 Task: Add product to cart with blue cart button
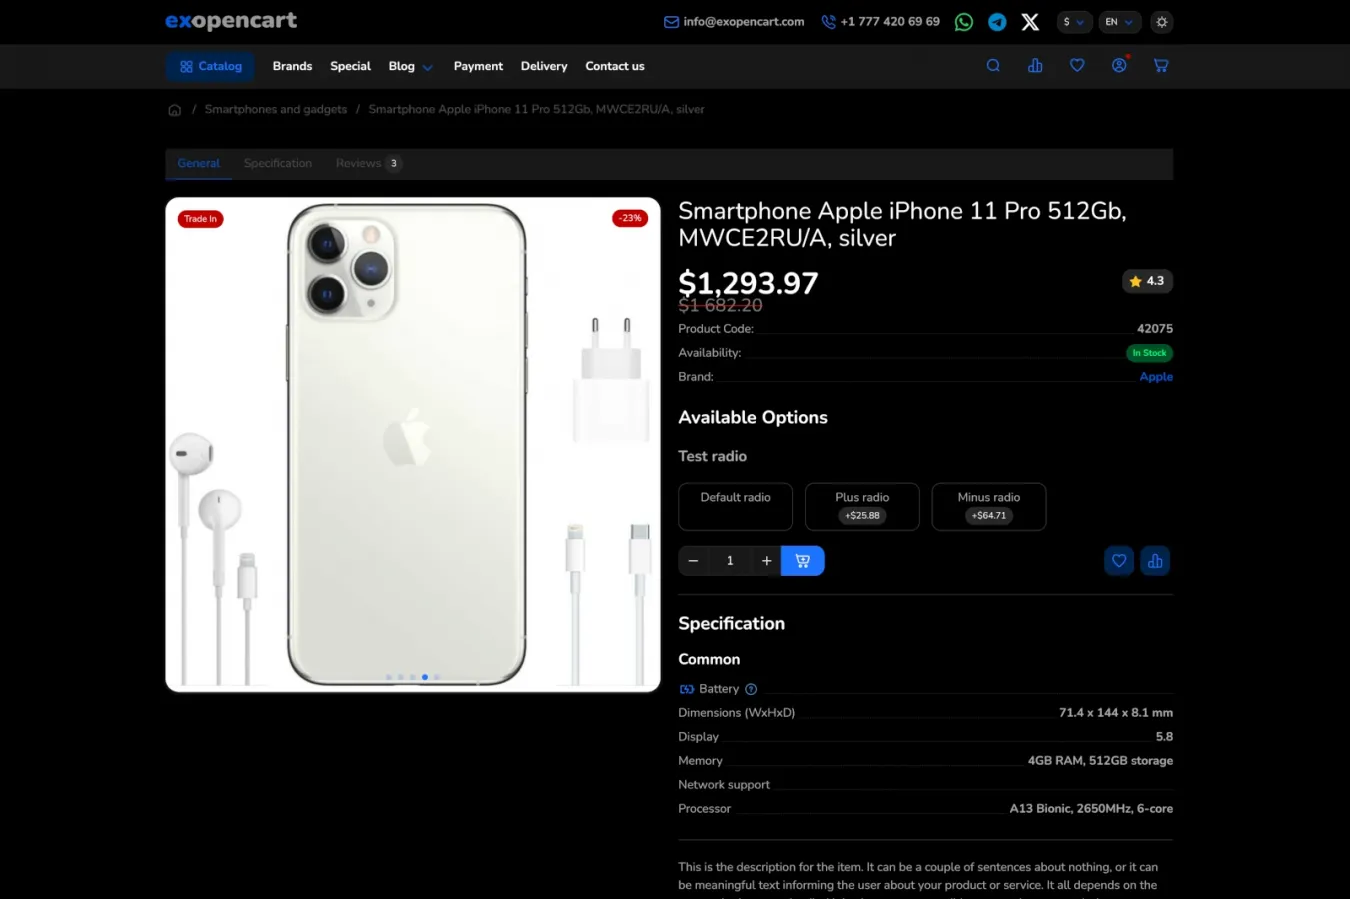803,561
